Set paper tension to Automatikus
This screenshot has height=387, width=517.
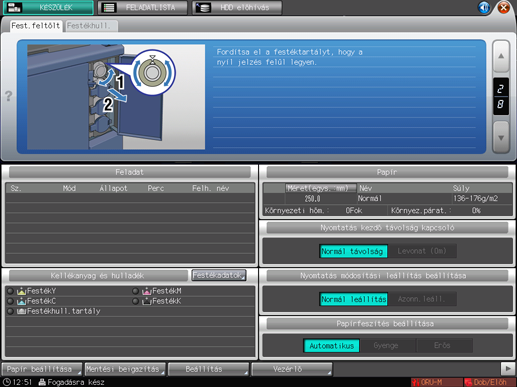click(332, 346)
